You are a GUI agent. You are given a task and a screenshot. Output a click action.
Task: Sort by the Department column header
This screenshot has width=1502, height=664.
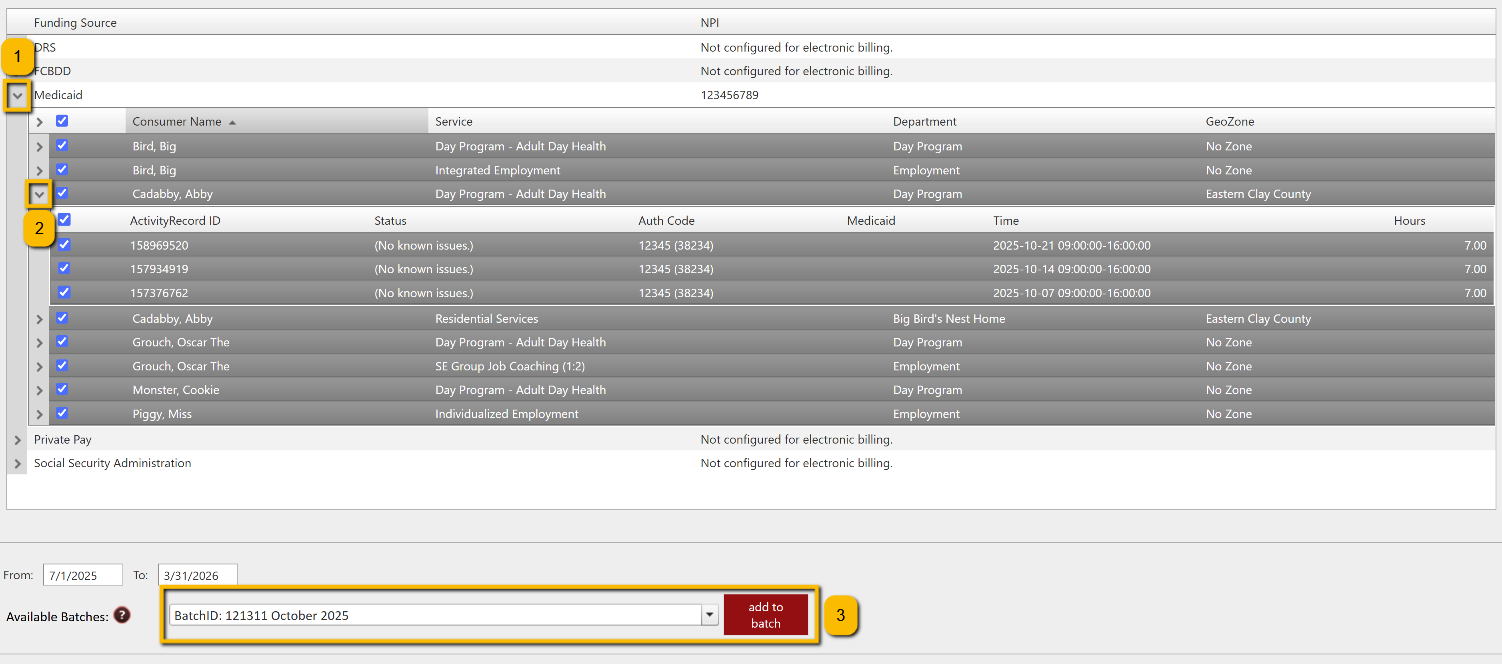pos(924,122)
